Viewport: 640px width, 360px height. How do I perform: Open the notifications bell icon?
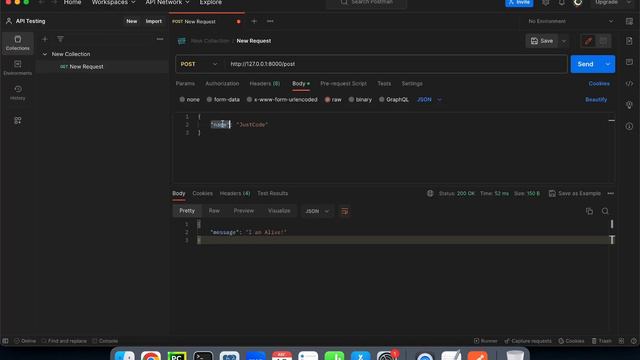(x=562, y=3)
